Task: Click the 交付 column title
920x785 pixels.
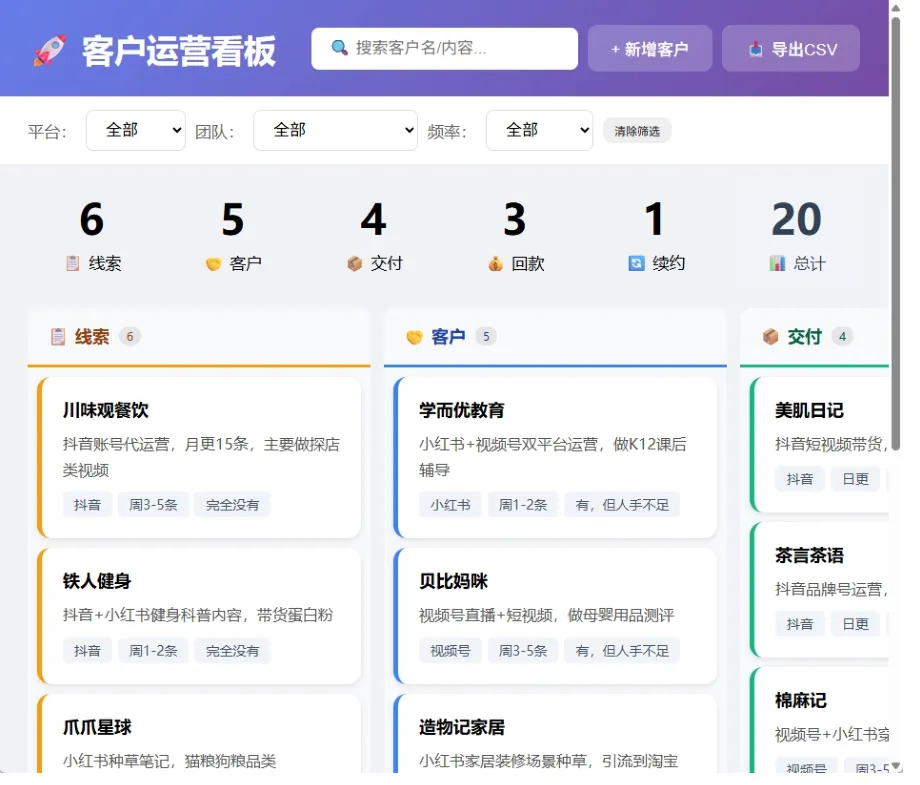Action: (804, 337)
